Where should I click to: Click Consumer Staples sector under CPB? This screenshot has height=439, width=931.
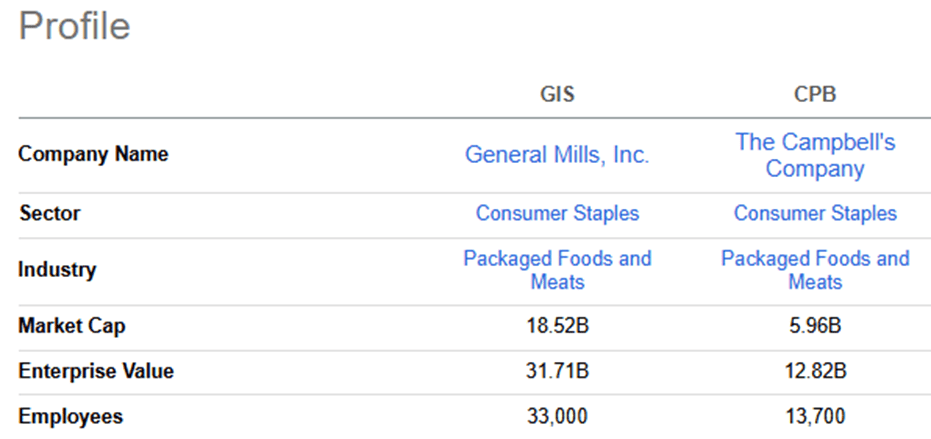[x=815, y=213]
